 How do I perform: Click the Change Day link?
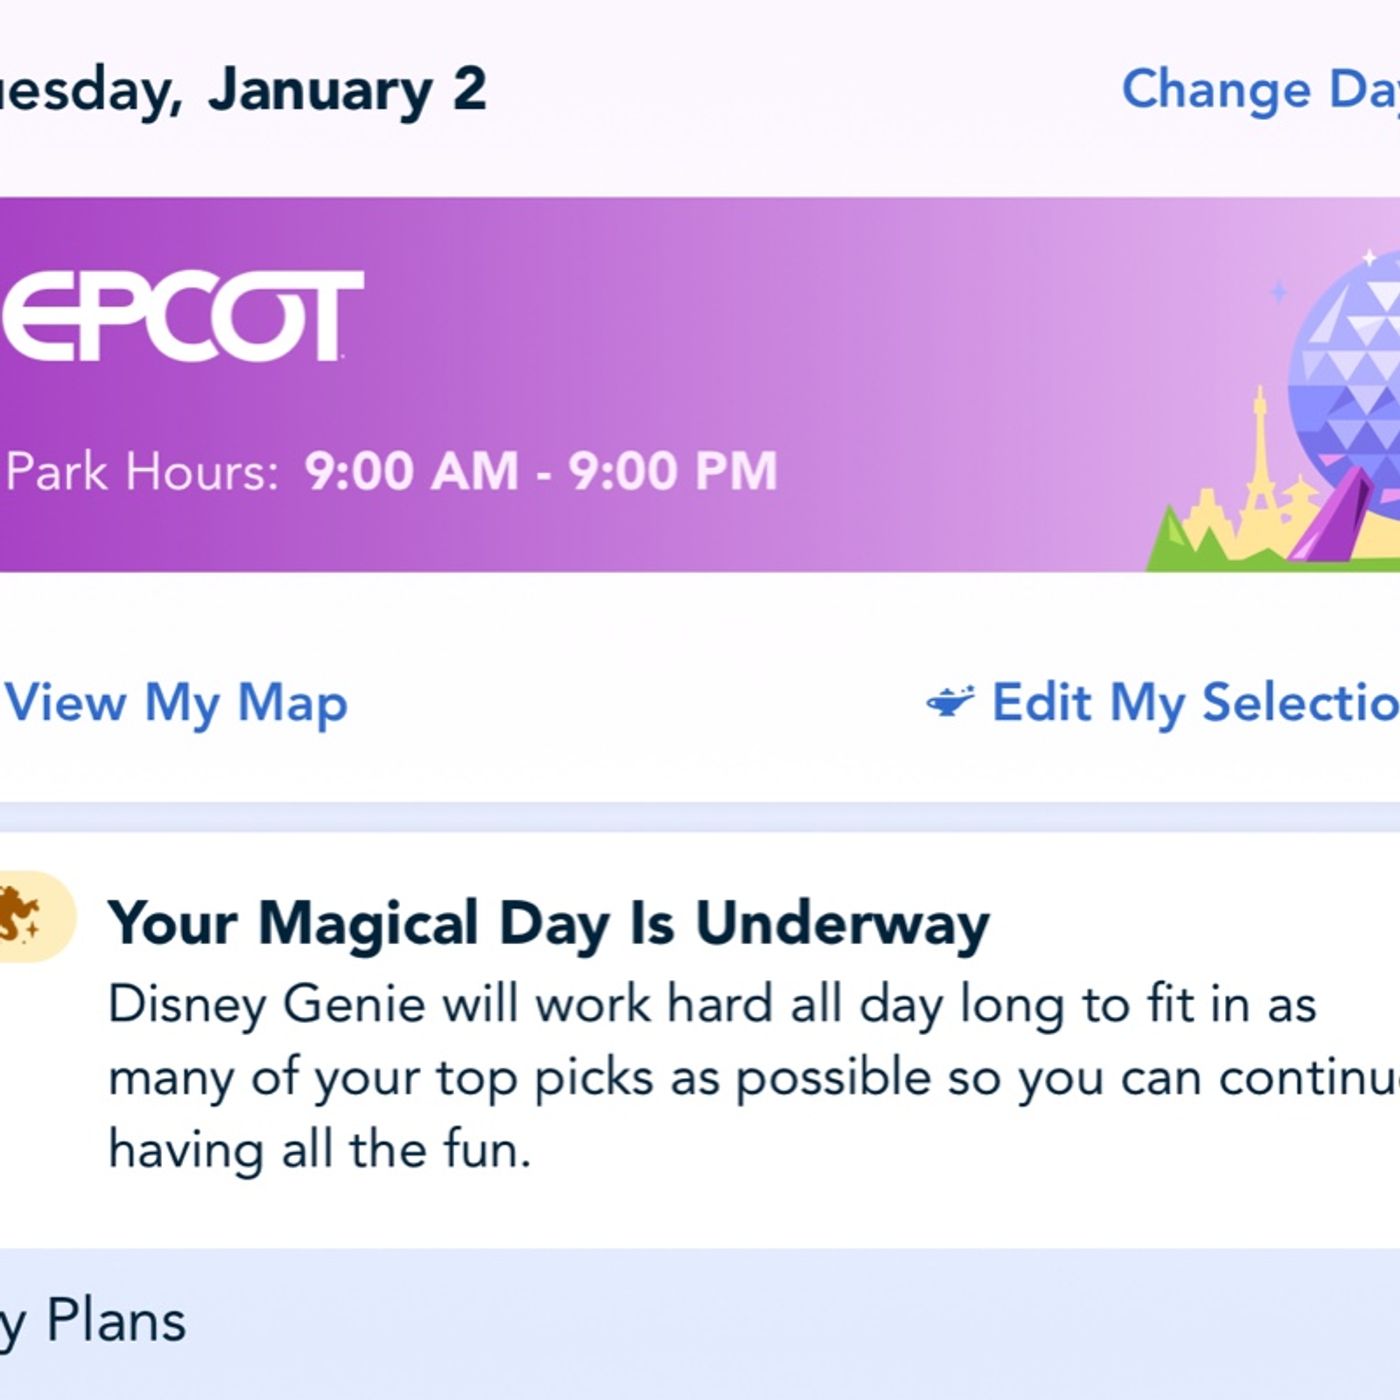click(1261, 91)
